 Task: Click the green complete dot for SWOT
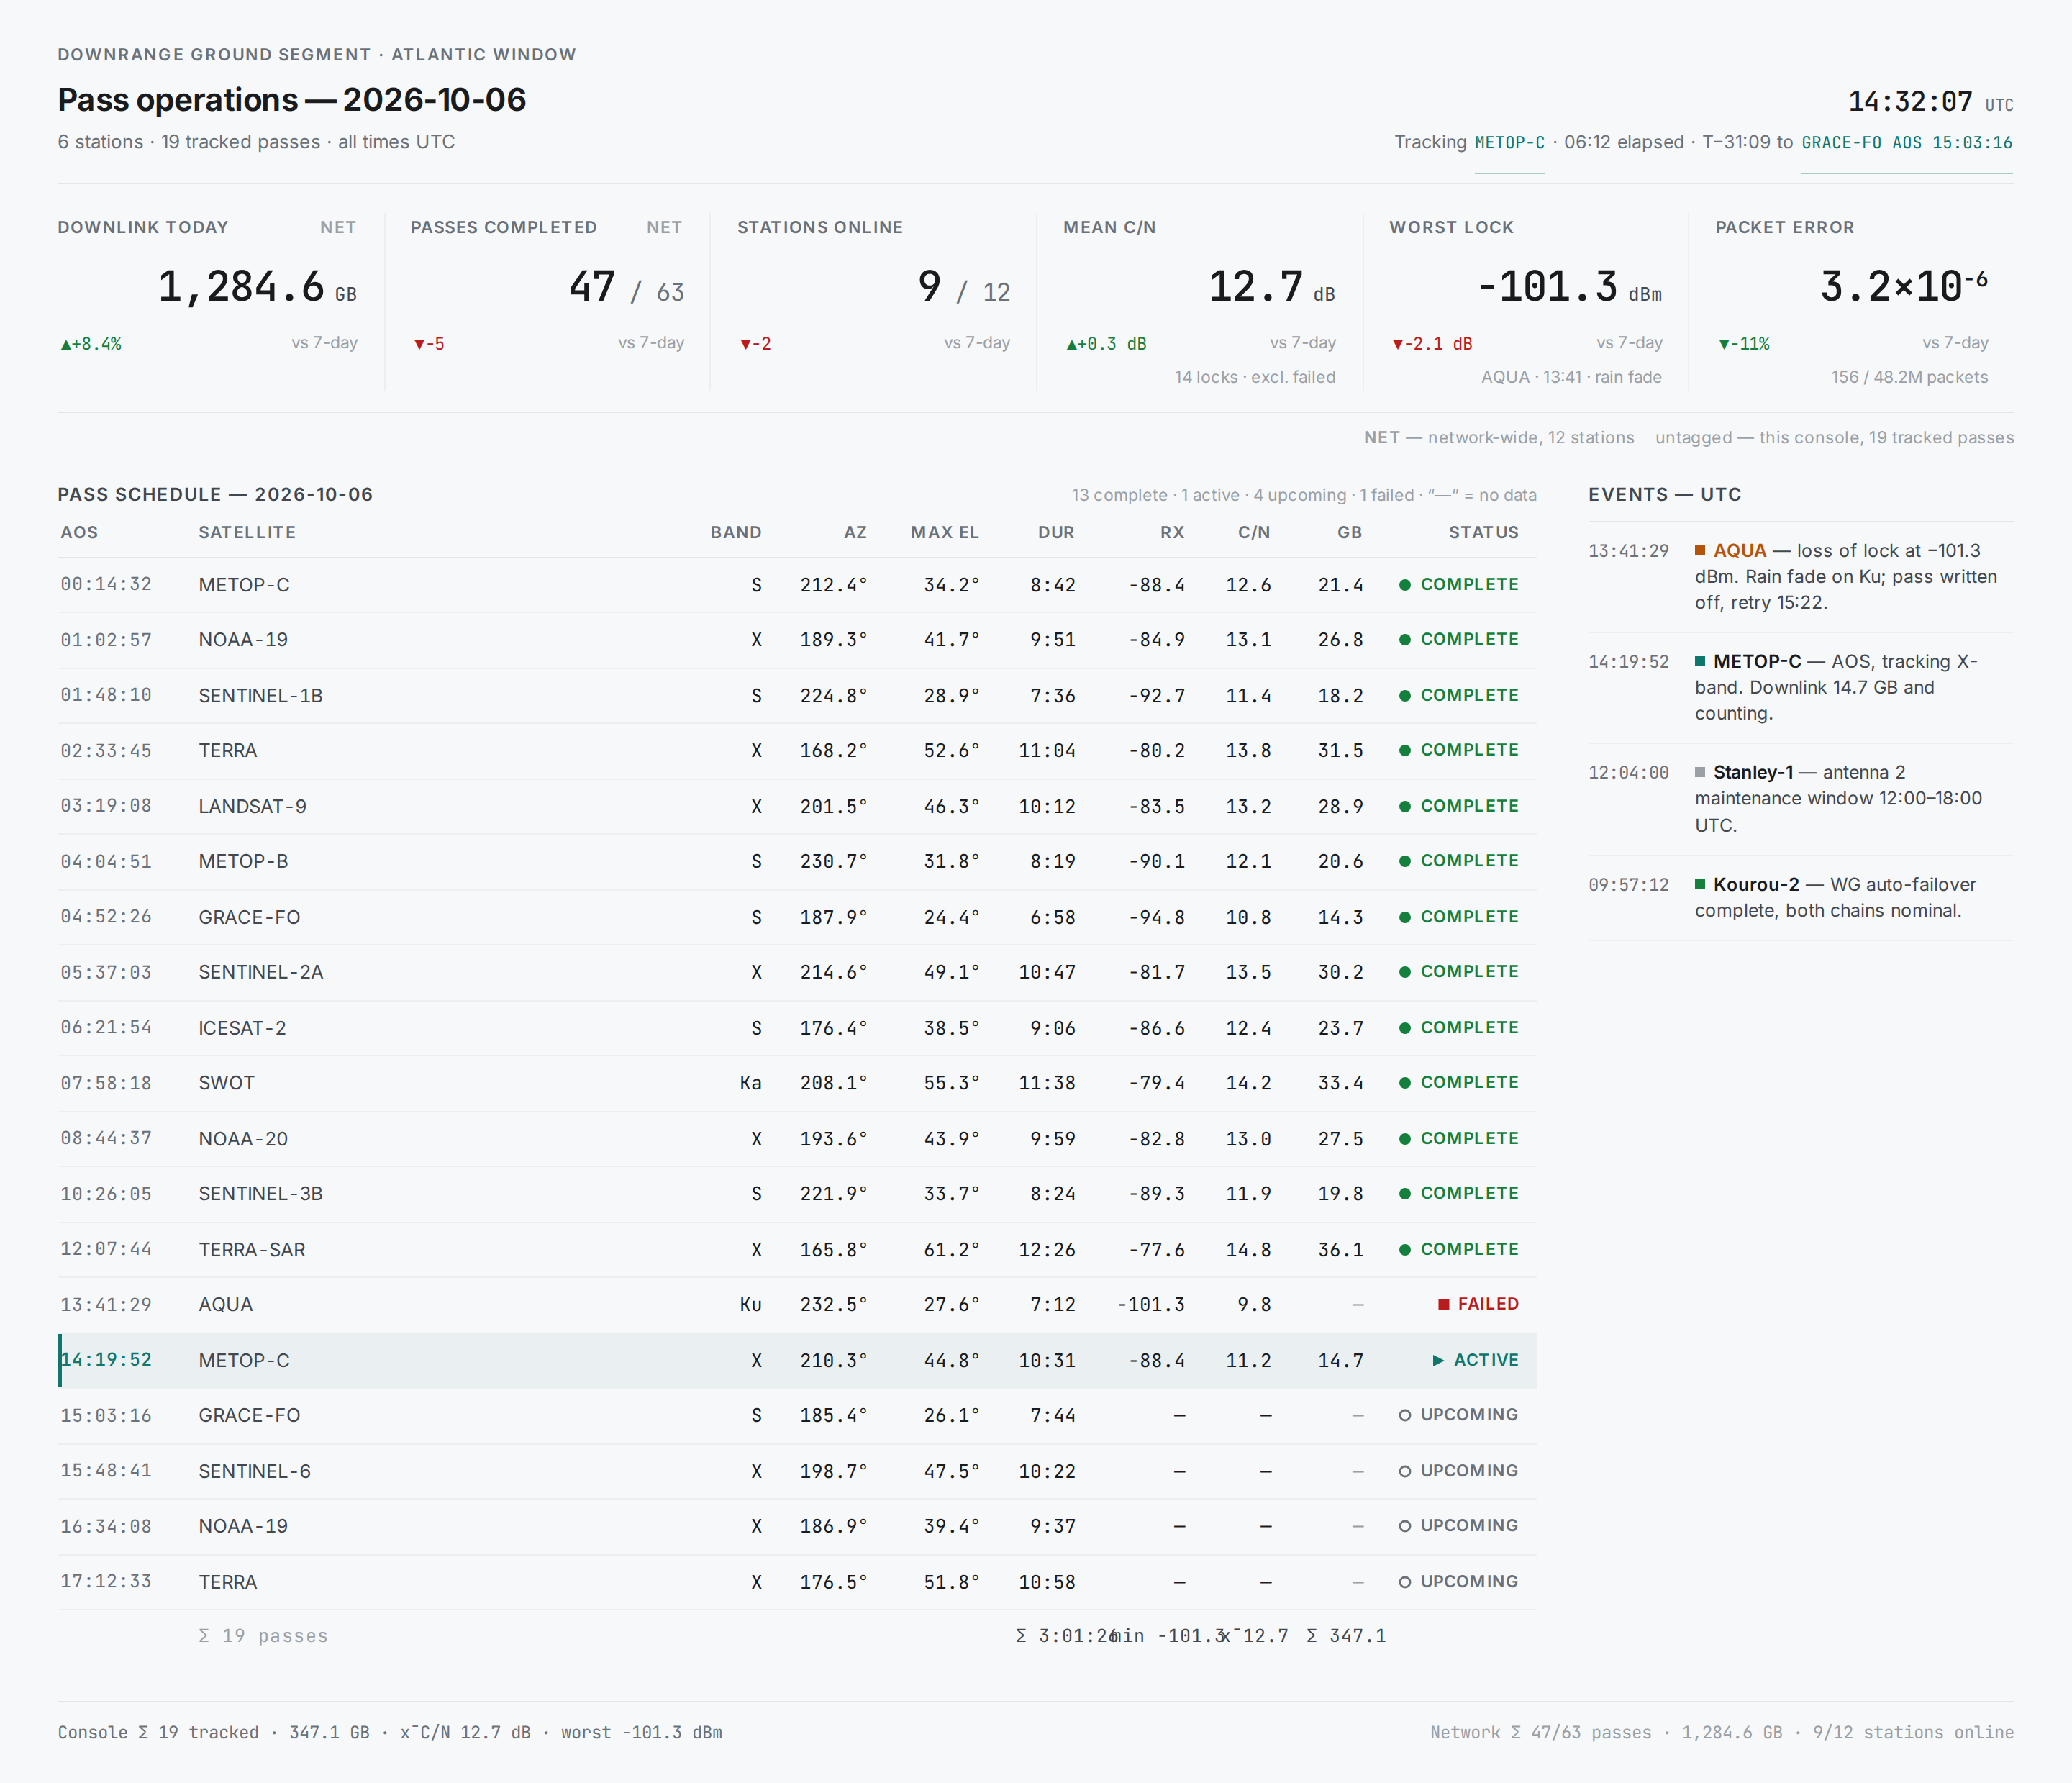coord(1405,1083)
